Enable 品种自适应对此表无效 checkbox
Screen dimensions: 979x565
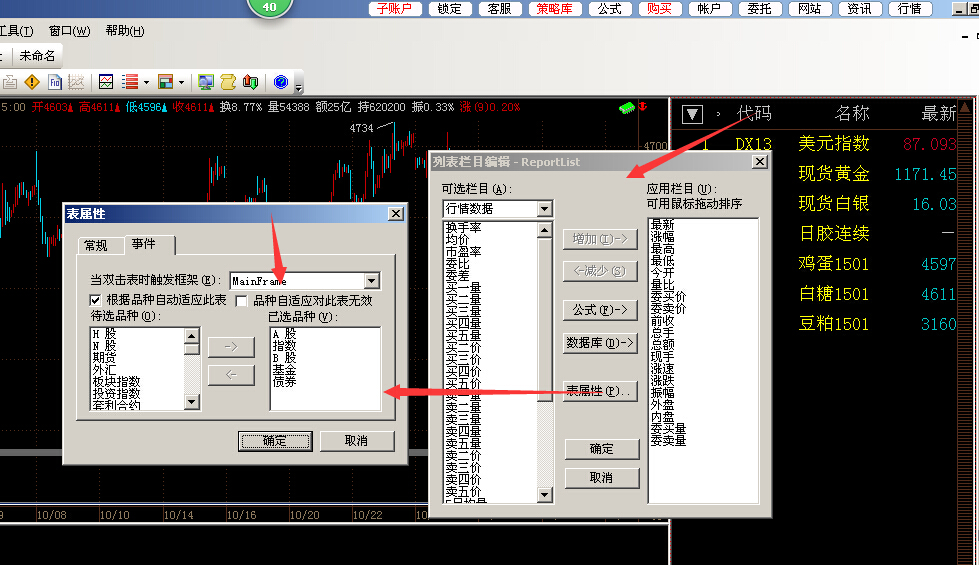pyautogui.click(x=241, y=301)
